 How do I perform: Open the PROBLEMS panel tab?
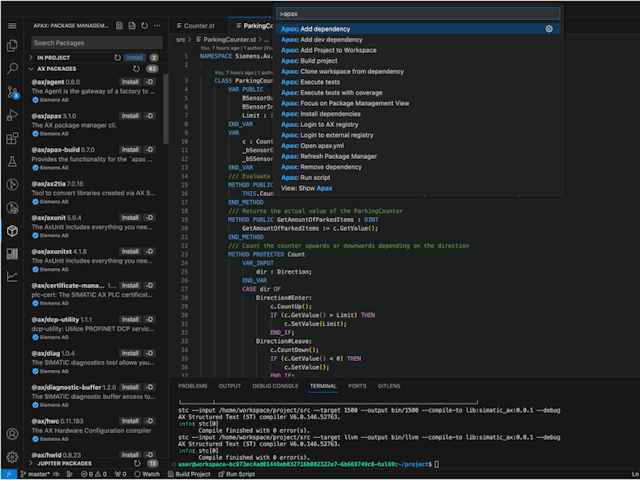pos(192,386)
